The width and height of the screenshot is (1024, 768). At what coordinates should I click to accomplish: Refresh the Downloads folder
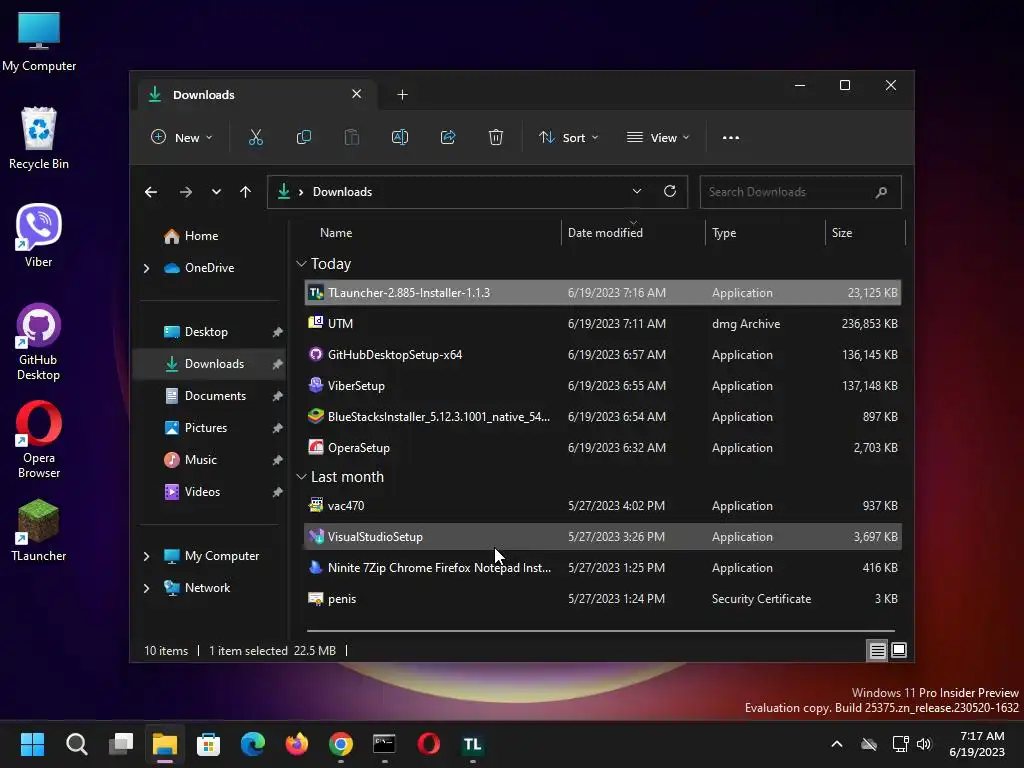coord(669,191)
